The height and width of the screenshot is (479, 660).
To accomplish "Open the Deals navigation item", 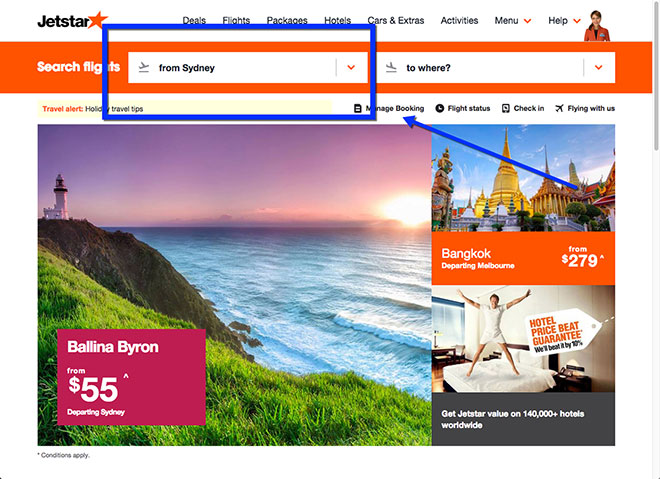I will click(194, 21).
